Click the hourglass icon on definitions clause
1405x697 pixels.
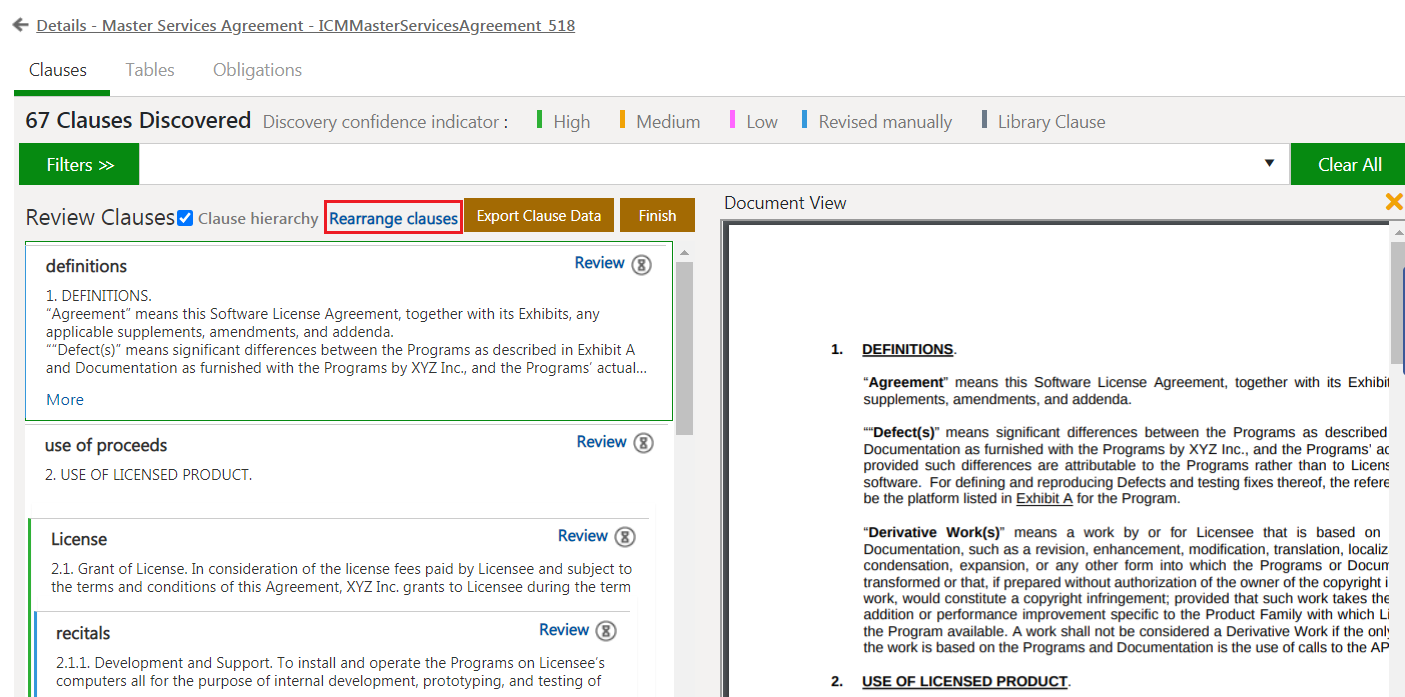coord(641,265)
